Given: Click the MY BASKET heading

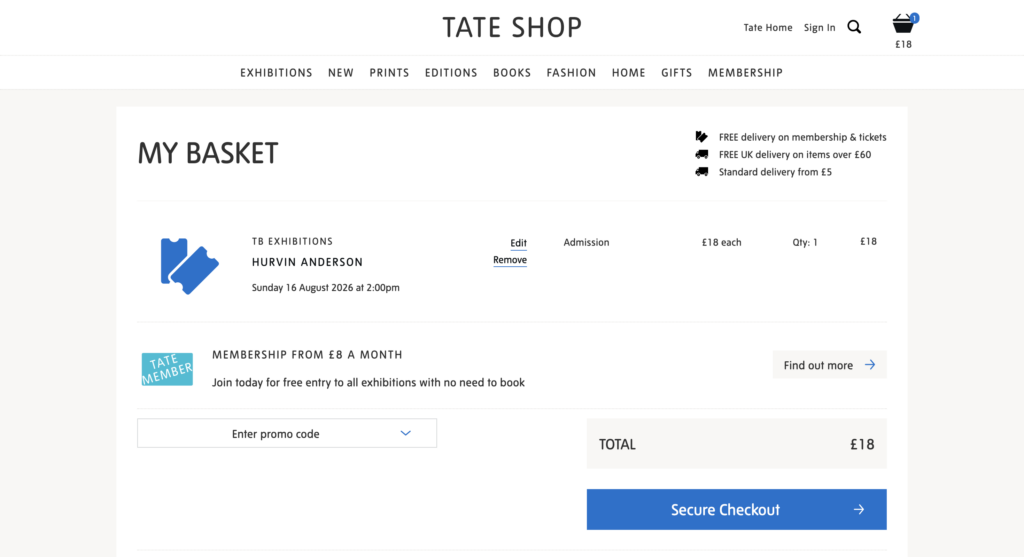Looking at the screenshot, I should tap(208, 153).
